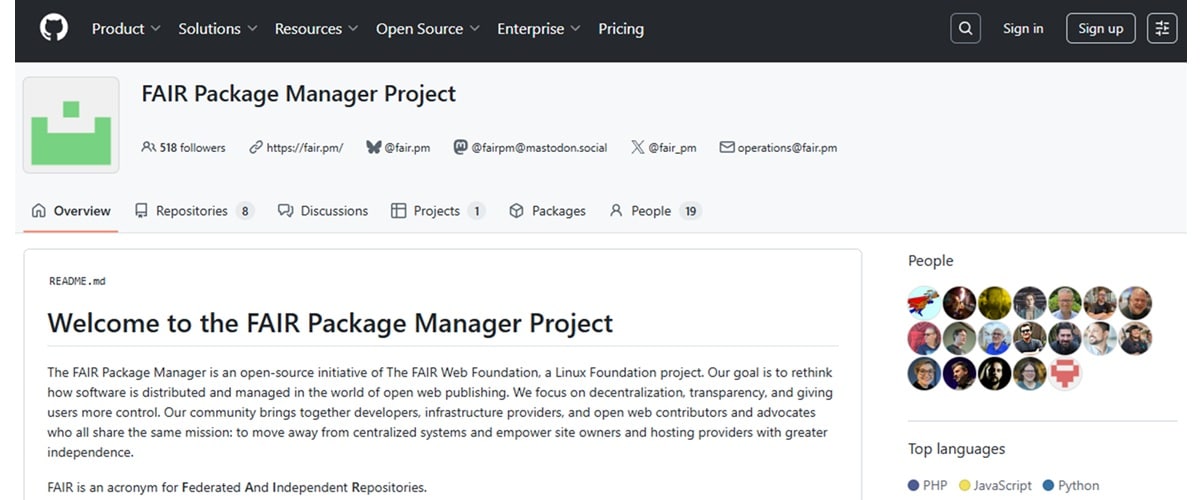Image resolution: width=1200 pixels, height=500 pixels.
Task: Click the Mastodon icon beside @fairpm@mastodon.social
Action: click(460, 147)
